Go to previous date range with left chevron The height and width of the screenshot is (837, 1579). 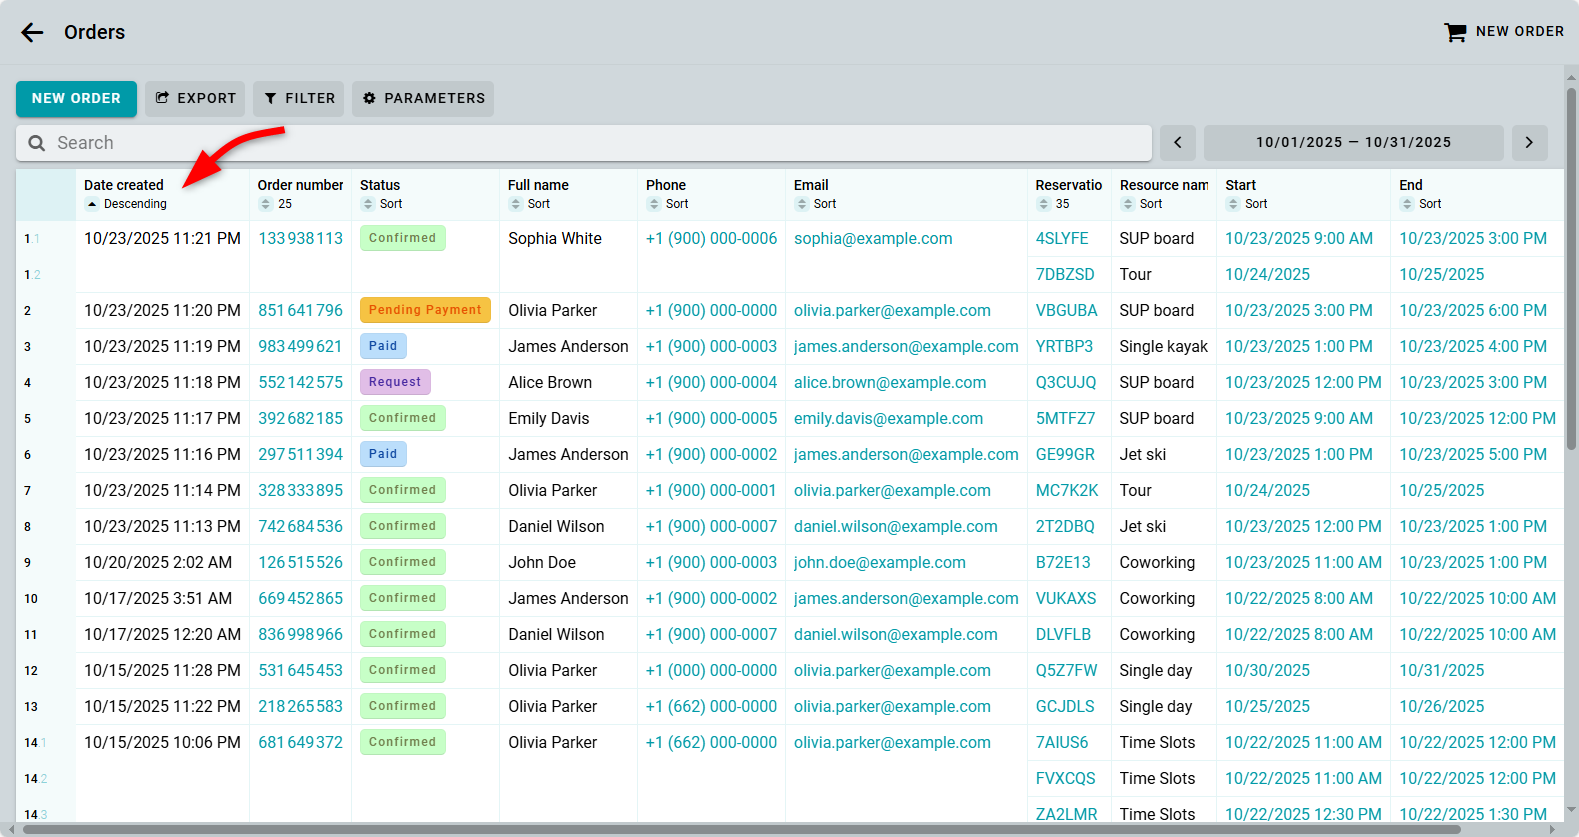(1178, 143)
